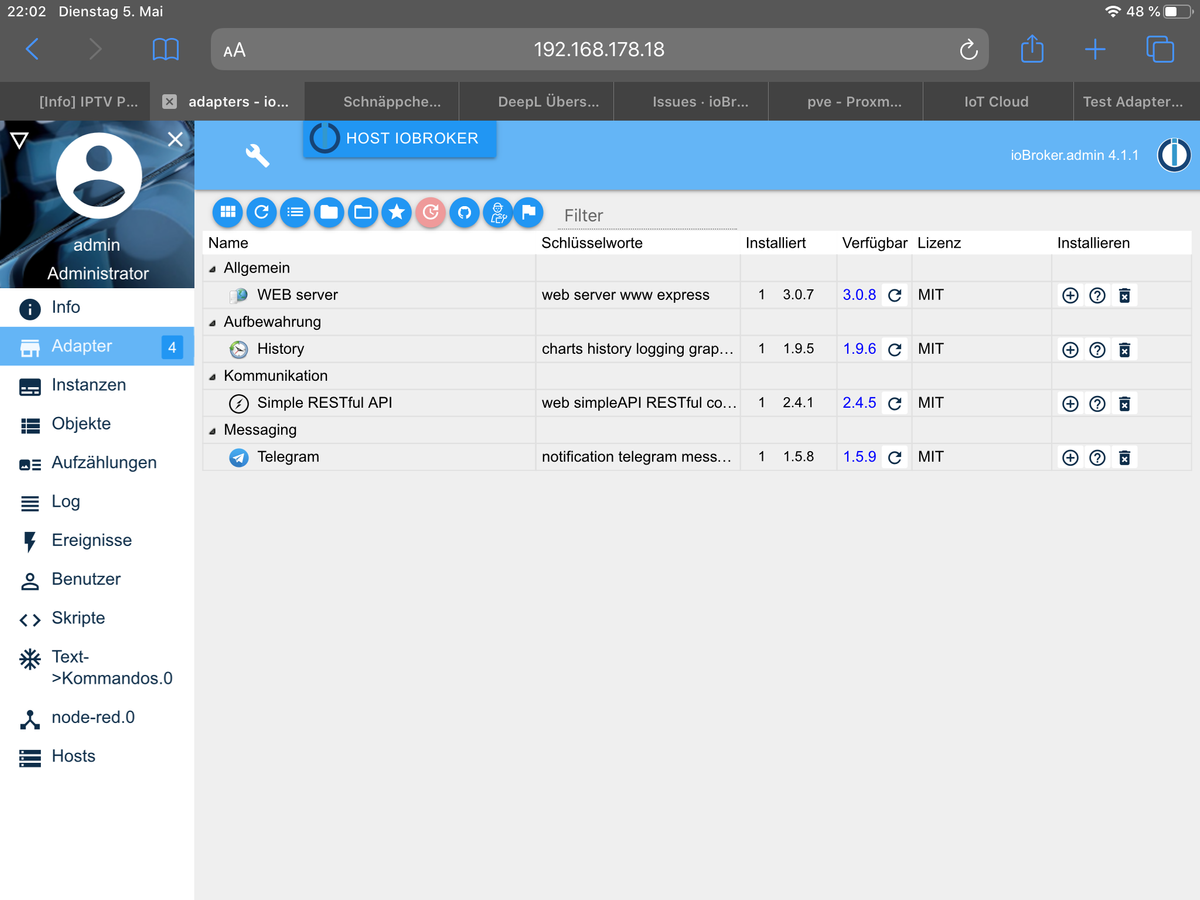Switch to the IoT Cloud tab

[996, 101]
